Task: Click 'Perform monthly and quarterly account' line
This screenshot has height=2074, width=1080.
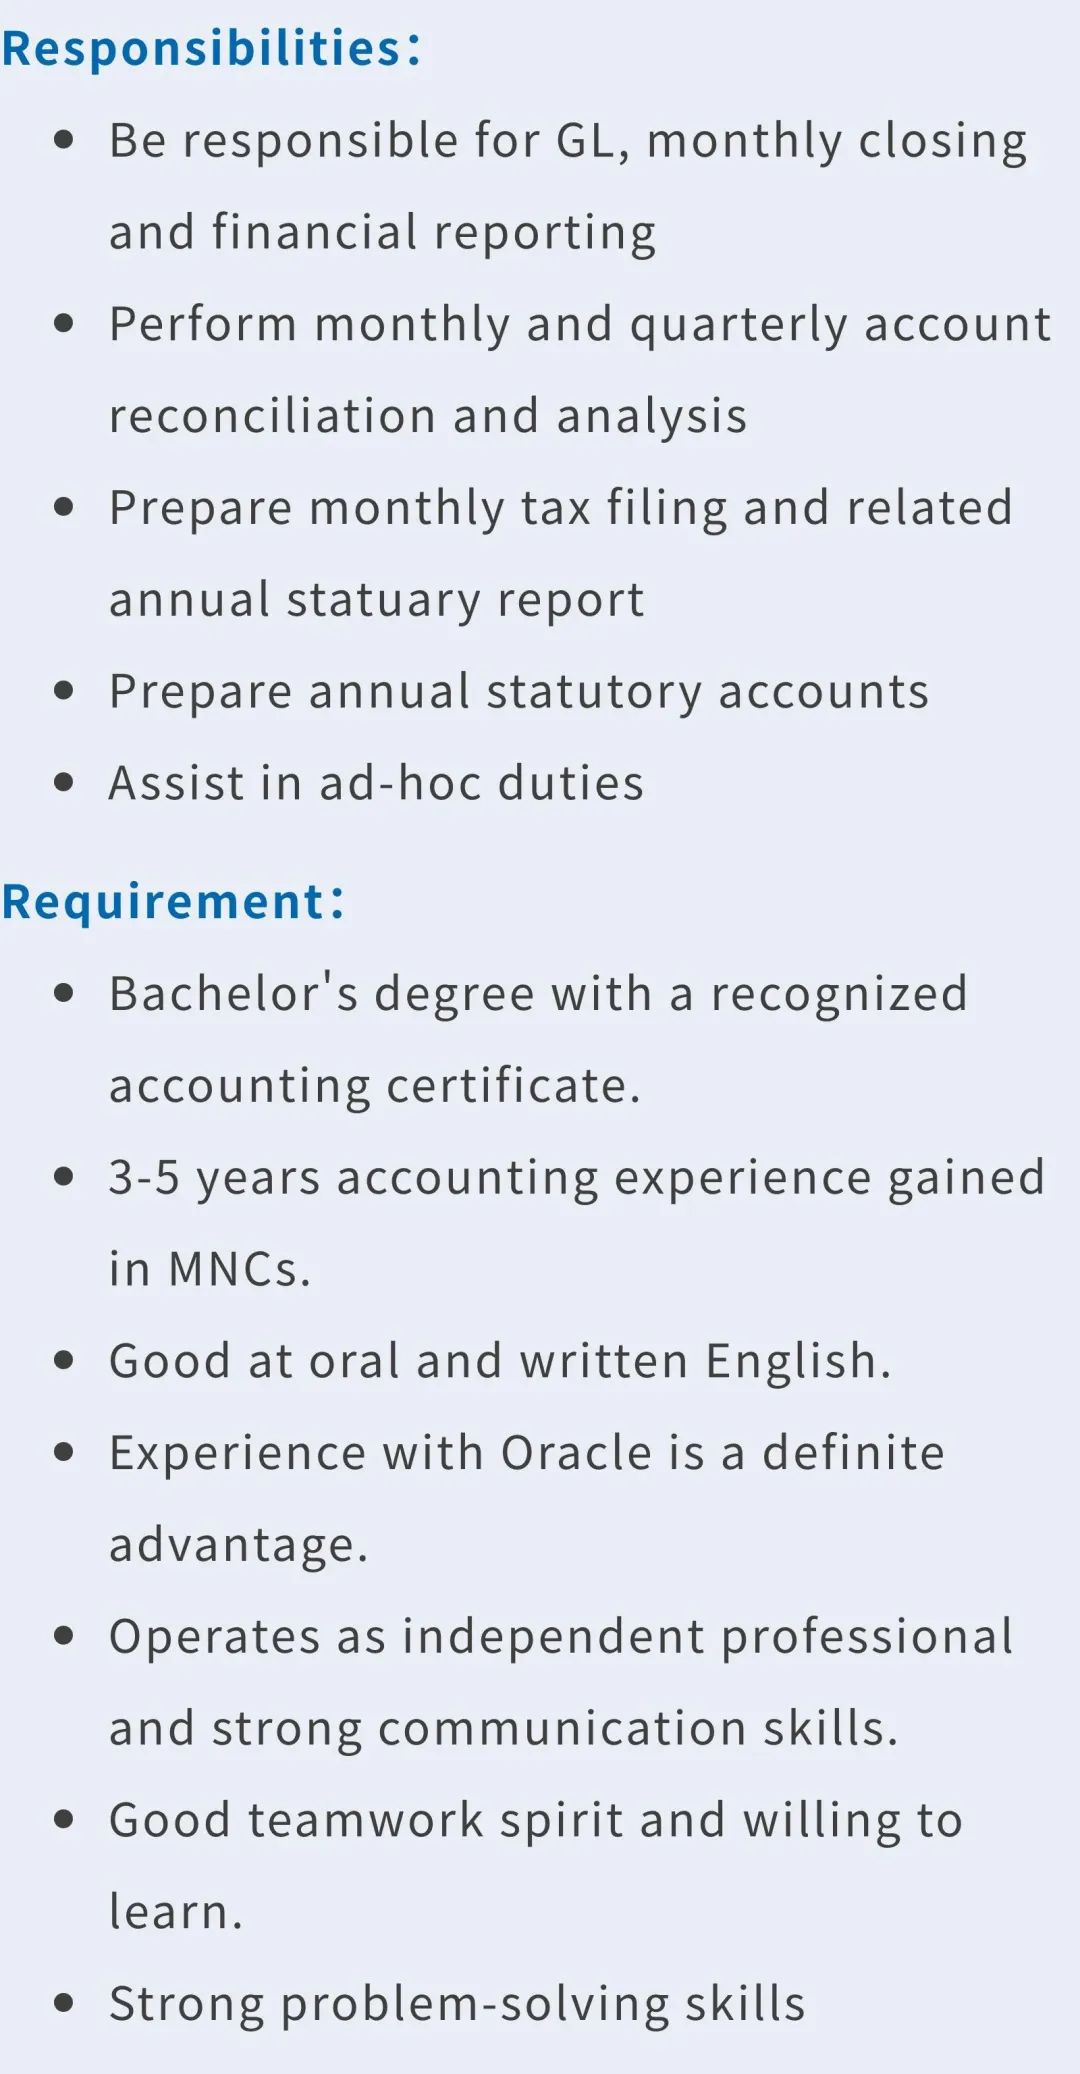Action: pos(580,325)
